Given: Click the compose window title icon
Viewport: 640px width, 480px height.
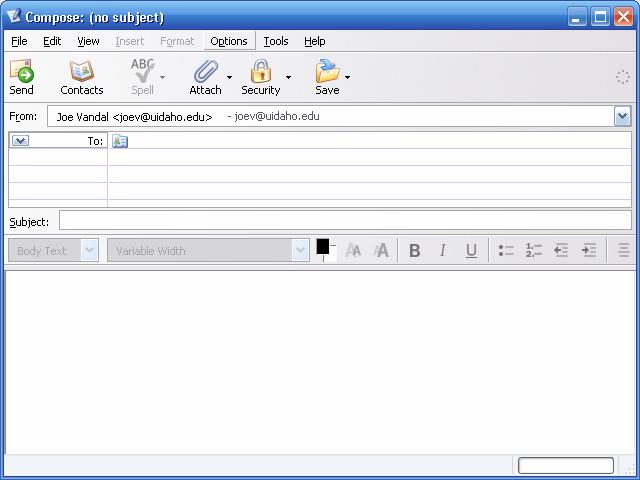Looking at the screenshot, I should point(14,16).
